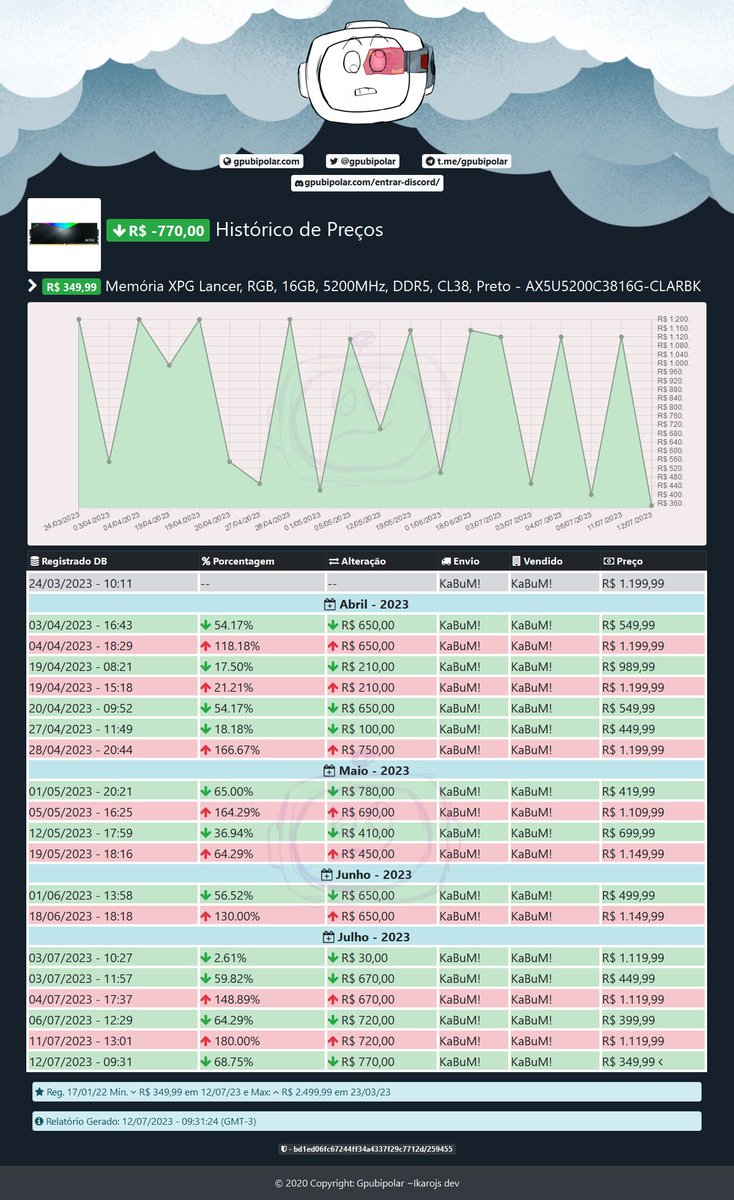This screenshot has width=734, height=1200.
Task: Click the info icon beside Relatório Gerado
Action: pyautogui.click(x=39, y=1122)
